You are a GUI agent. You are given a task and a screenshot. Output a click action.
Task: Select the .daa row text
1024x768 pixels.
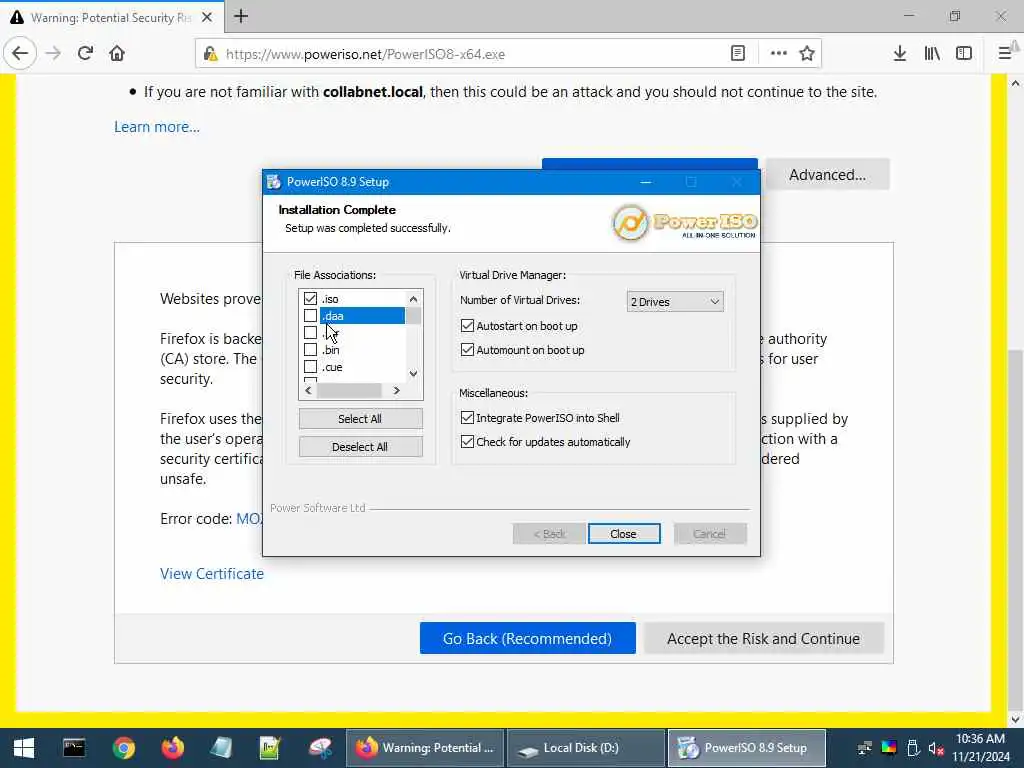[333, 316]
